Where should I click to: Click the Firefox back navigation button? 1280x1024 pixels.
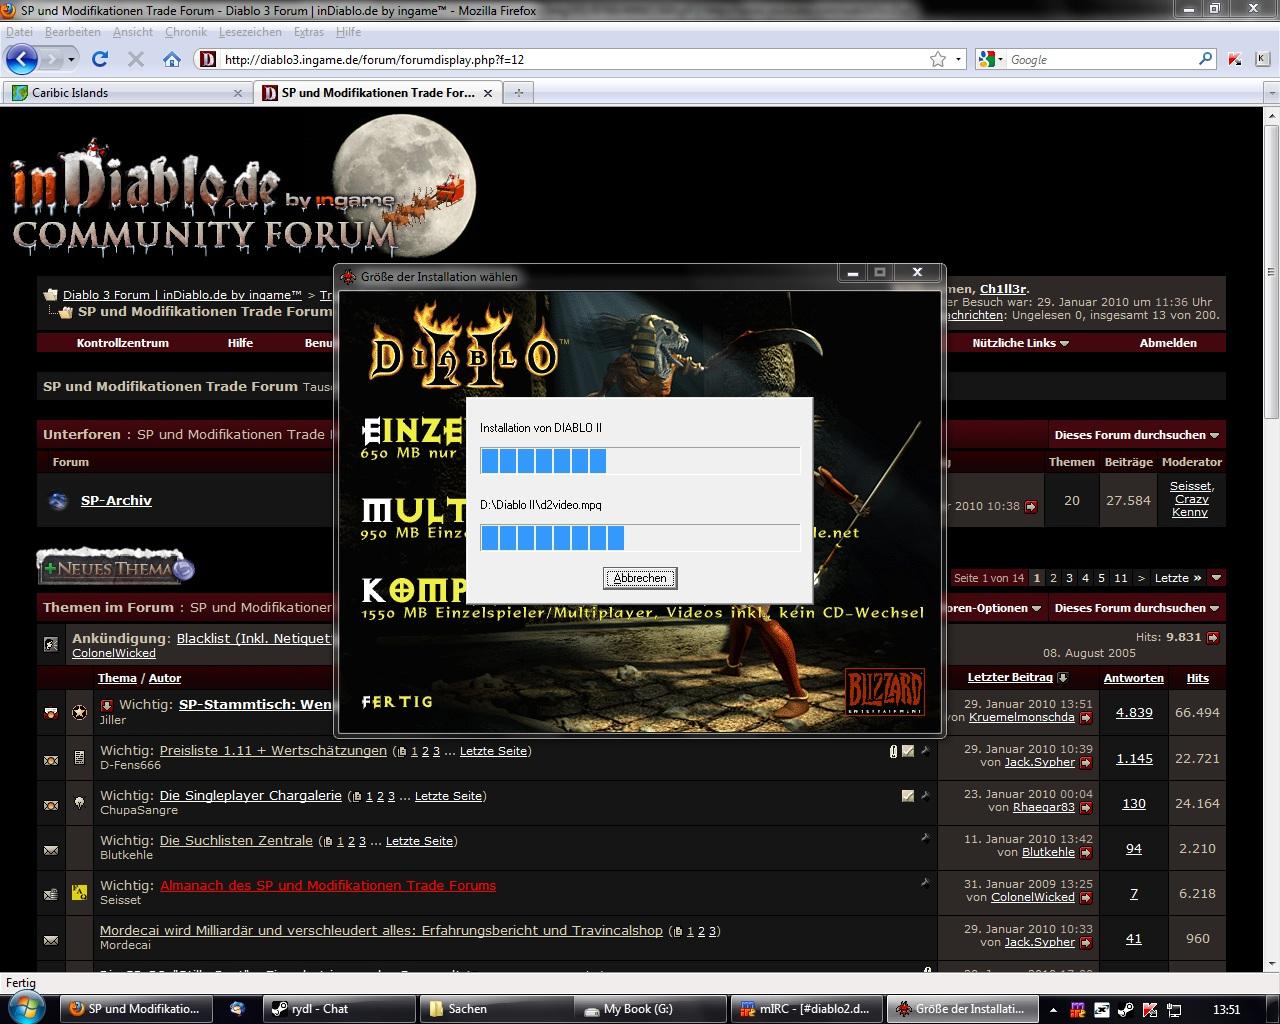tap(21, 59)
